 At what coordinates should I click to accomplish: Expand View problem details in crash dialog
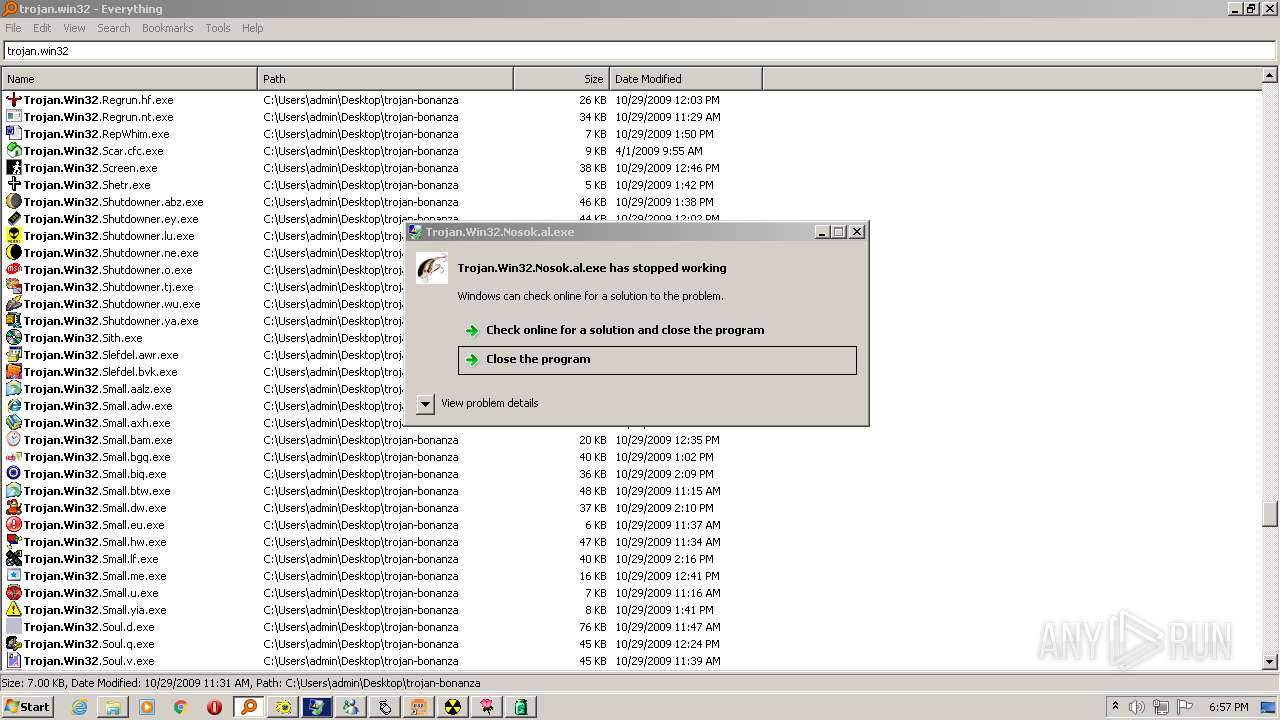[x=425, y=404]
